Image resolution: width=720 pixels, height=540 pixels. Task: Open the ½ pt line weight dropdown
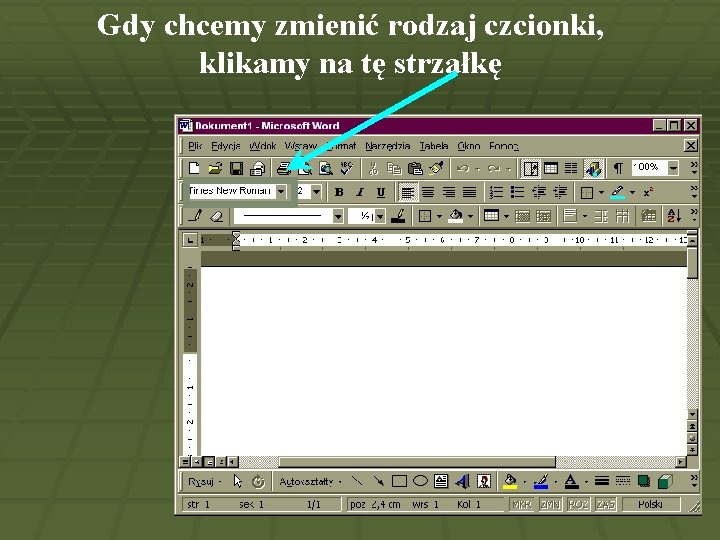pyautogui.click(x=380, y=216)
